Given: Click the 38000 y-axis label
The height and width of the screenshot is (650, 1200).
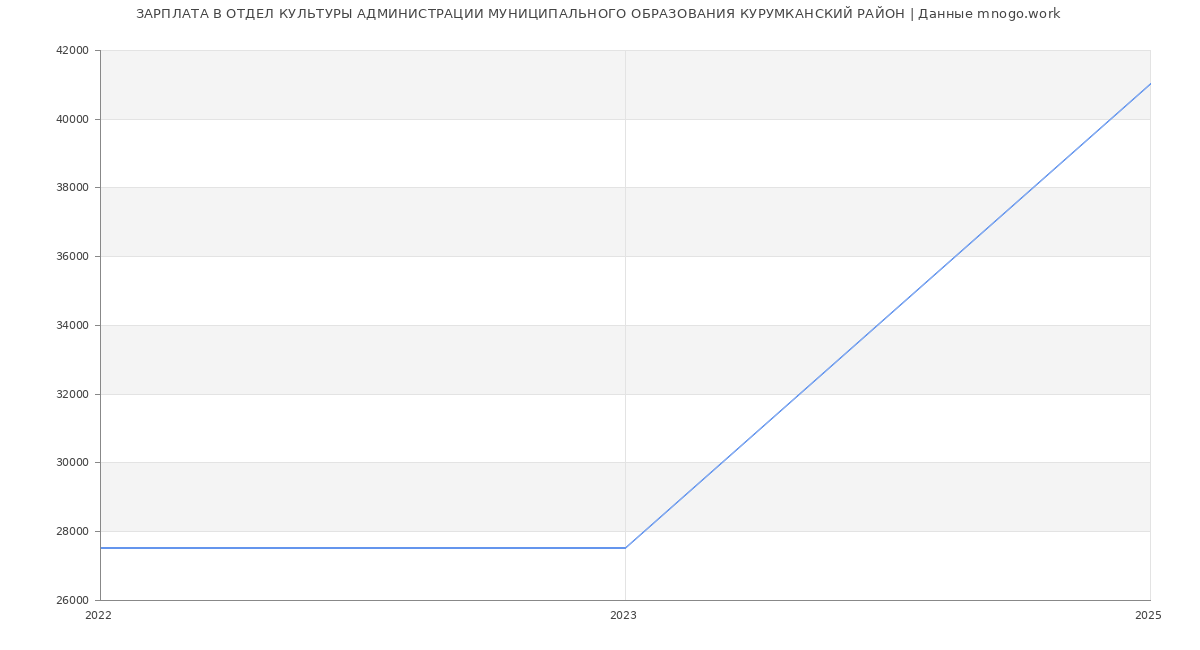Looking at the screenshot, I should 72,188.
